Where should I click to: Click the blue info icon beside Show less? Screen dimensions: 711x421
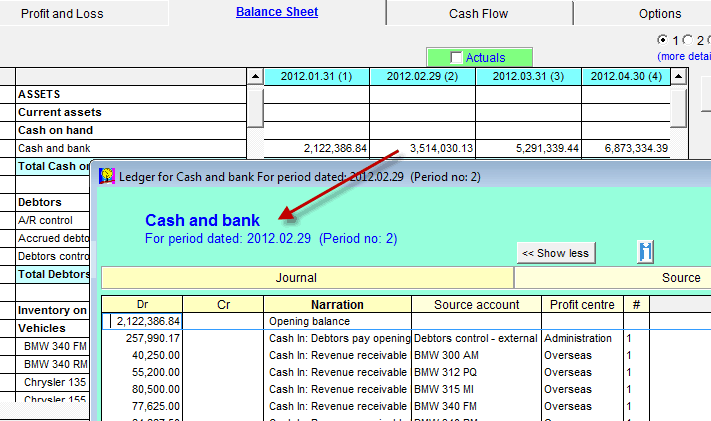tap(645, 252)
